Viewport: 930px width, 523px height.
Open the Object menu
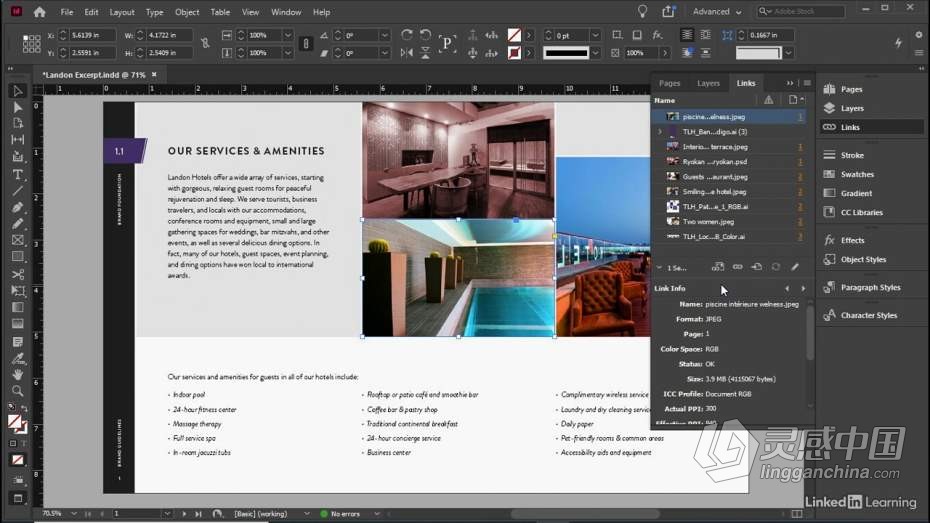(x=187, y=12)
